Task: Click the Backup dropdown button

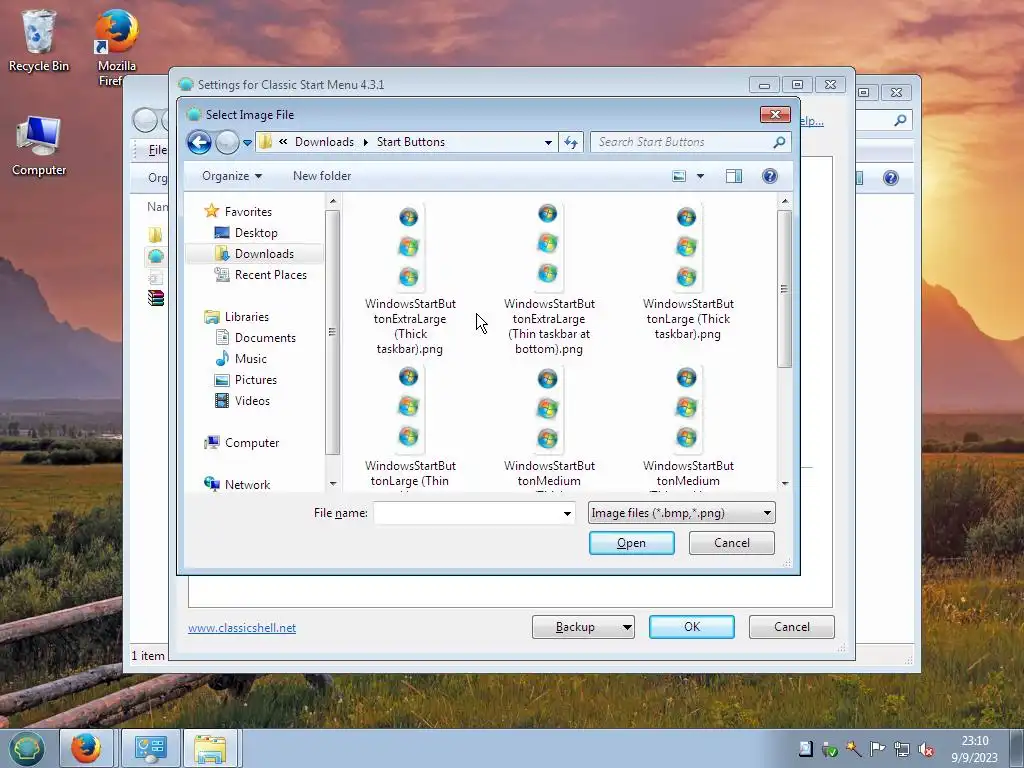Action: [x=583, y=627]
